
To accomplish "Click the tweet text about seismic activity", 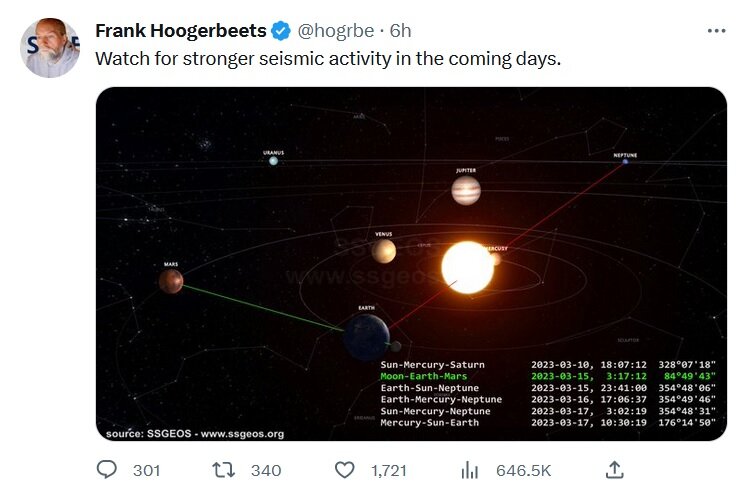I will pyautogui.click(x=328, y=59).
